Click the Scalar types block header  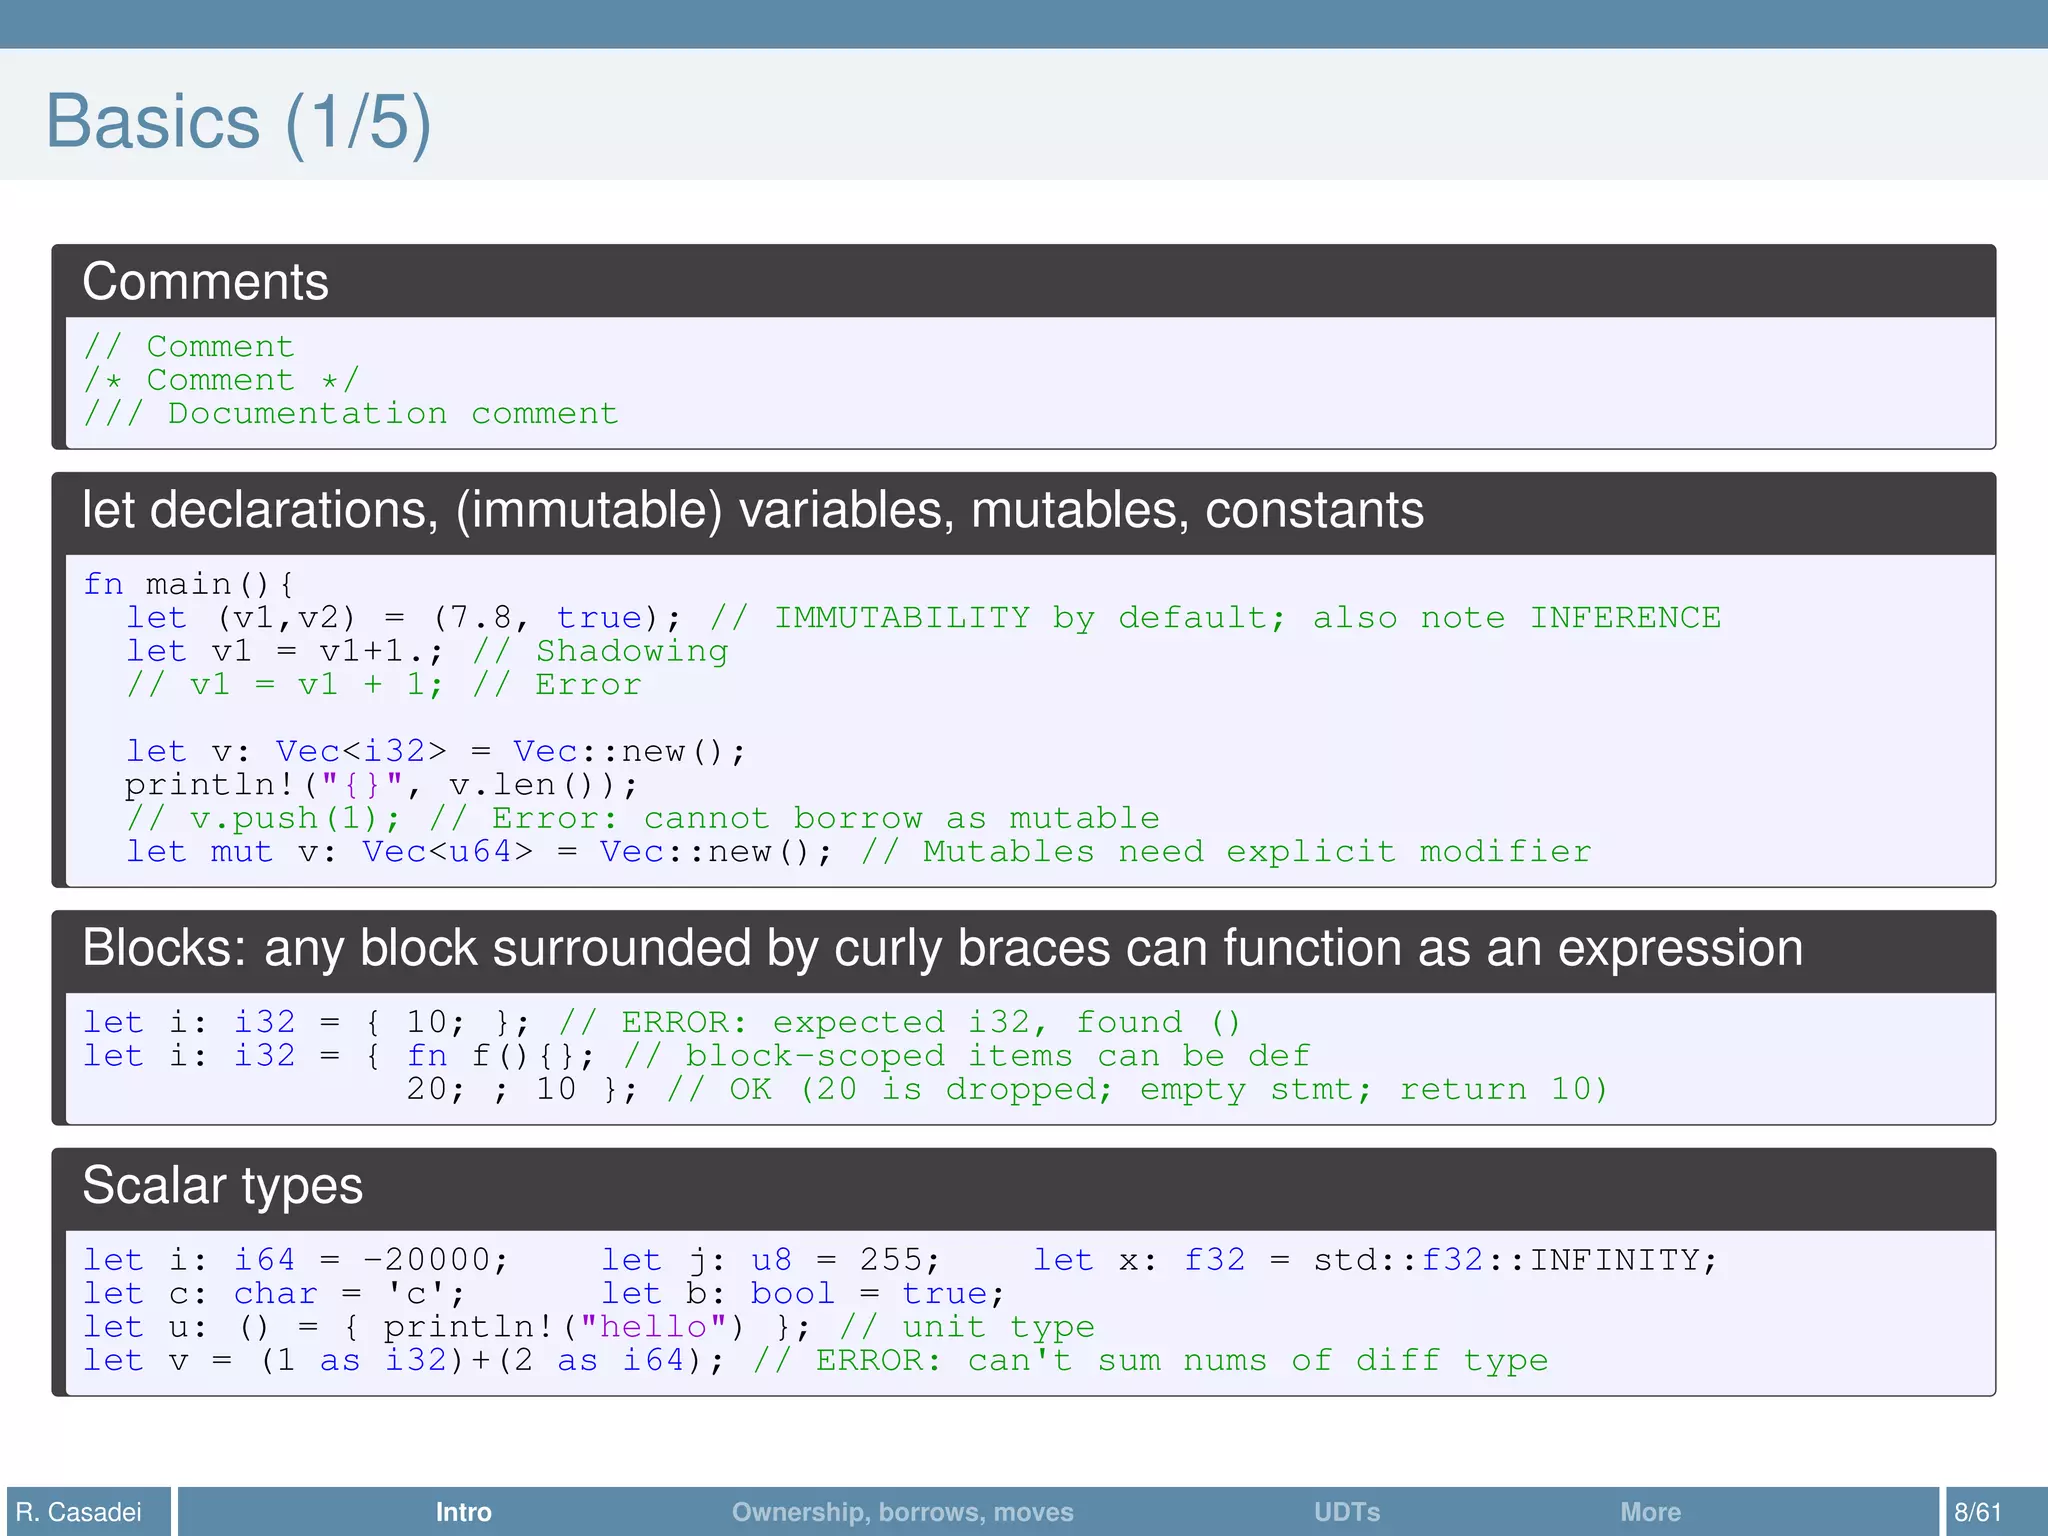point(222,1186)
